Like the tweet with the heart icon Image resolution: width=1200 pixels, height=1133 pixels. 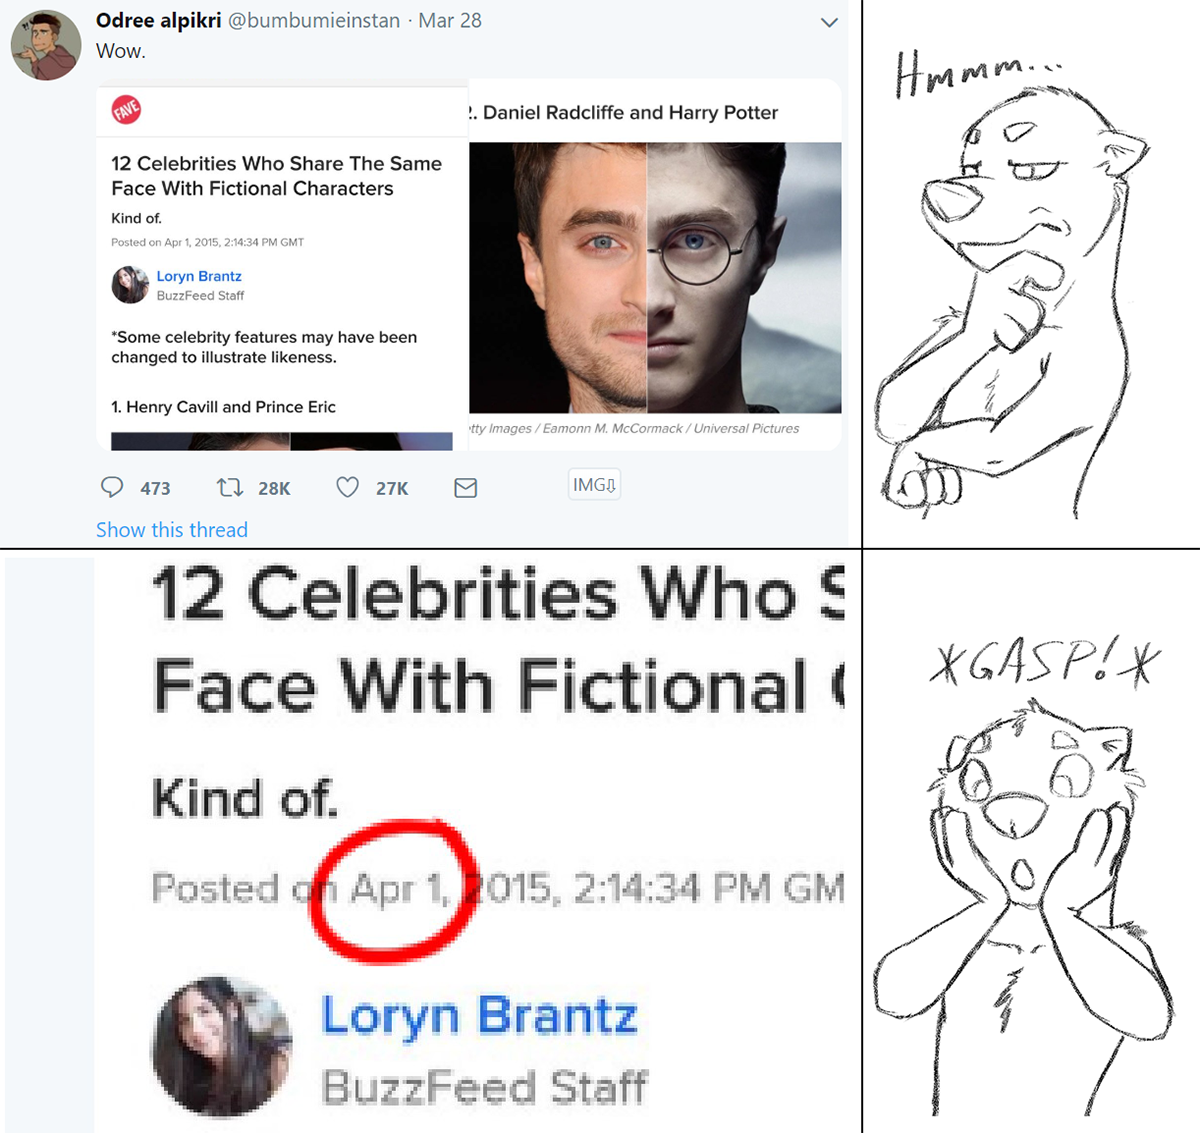pyautogui.click(x=347, y=487)
